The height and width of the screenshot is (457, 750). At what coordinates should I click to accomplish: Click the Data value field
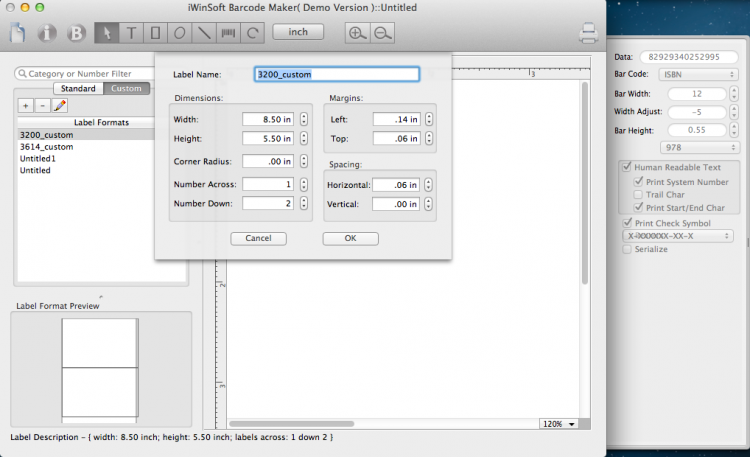[x=689, y=57]
